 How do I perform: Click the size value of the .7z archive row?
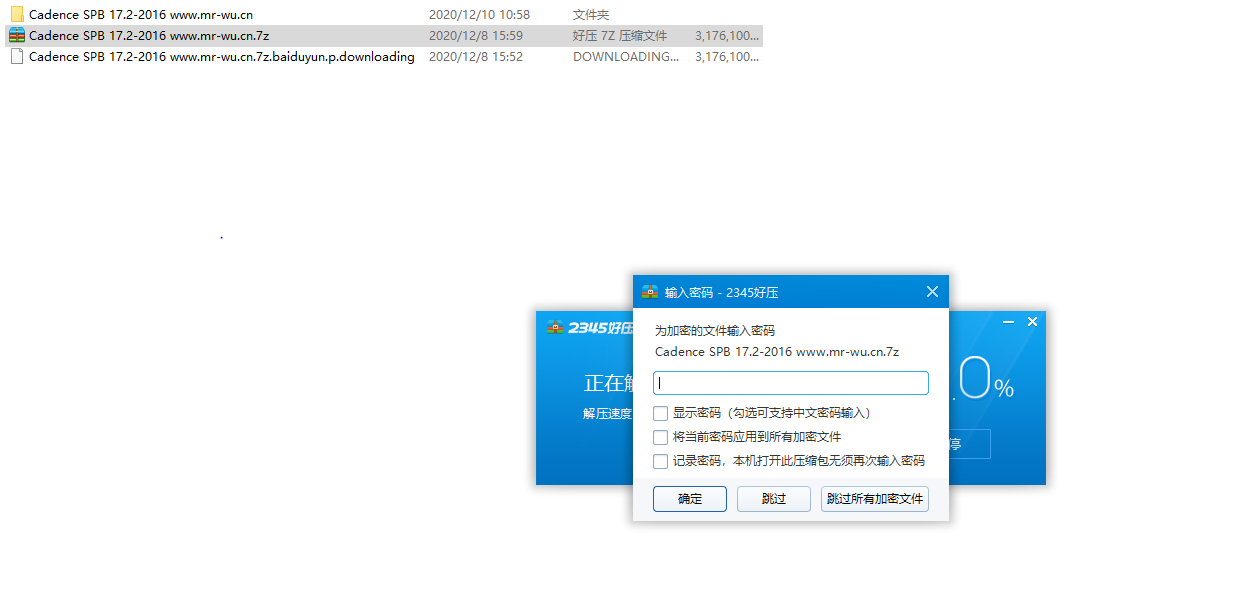[727, 36]
